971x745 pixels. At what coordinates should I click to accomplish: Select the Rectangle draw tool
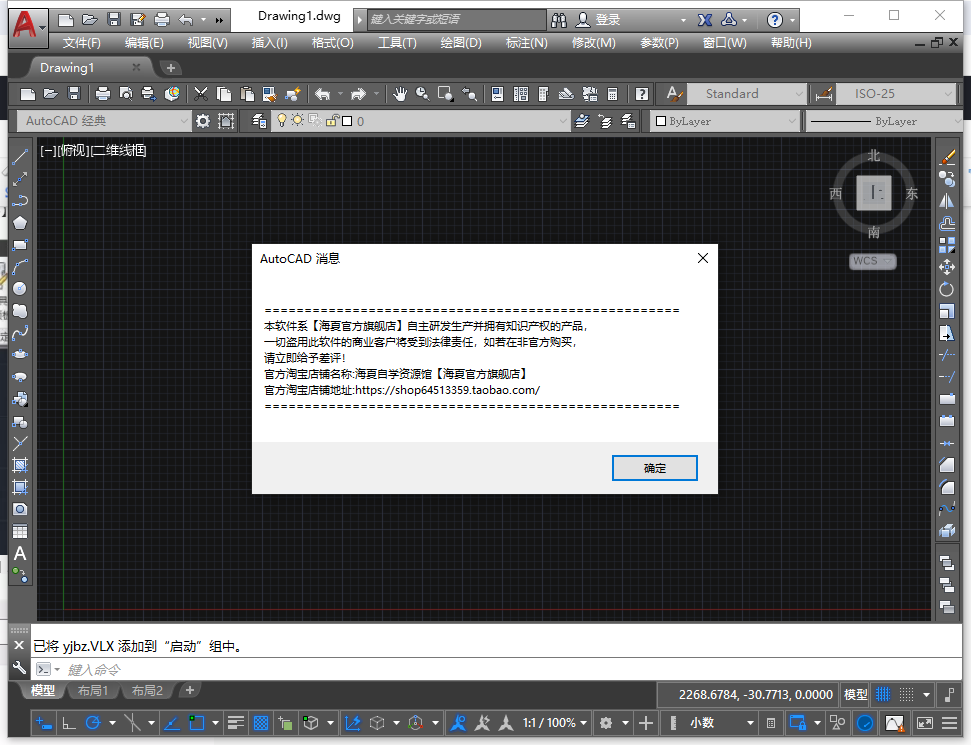pyautogui.click(x=20, y=245)
